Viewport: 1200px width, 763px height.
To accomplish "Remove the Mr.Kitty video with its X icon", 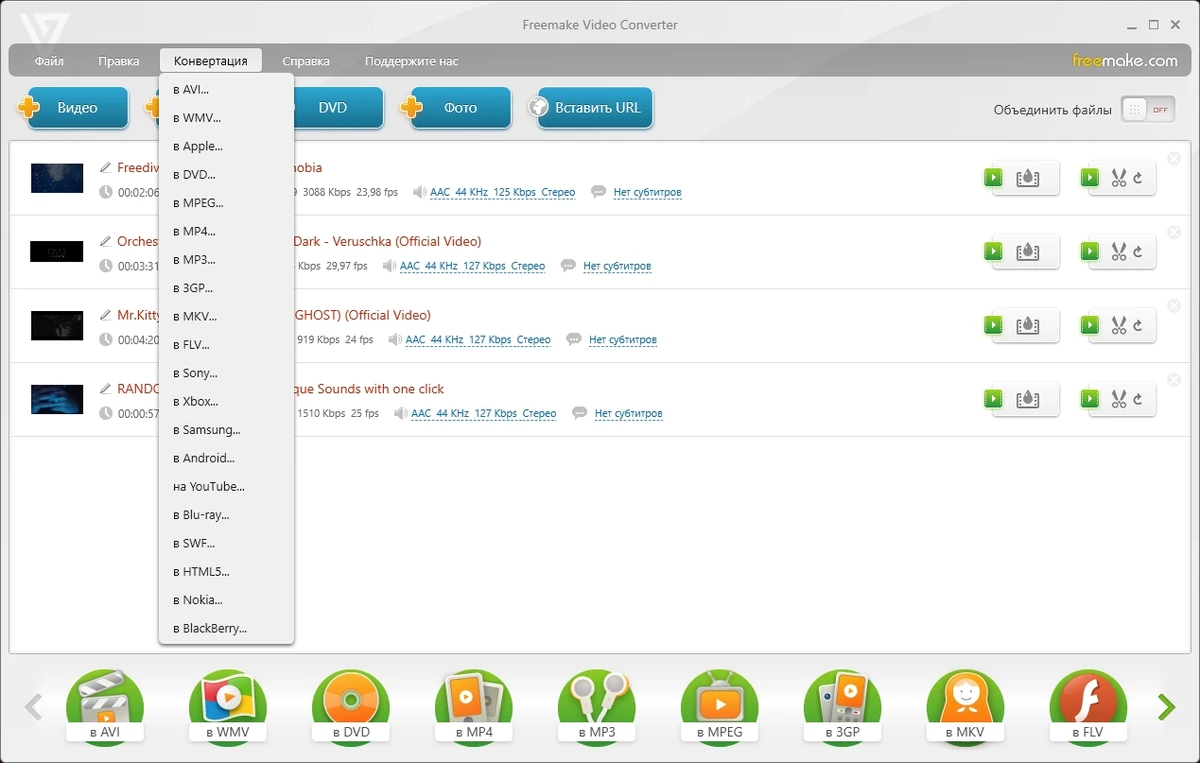I will click(1174, 306).
